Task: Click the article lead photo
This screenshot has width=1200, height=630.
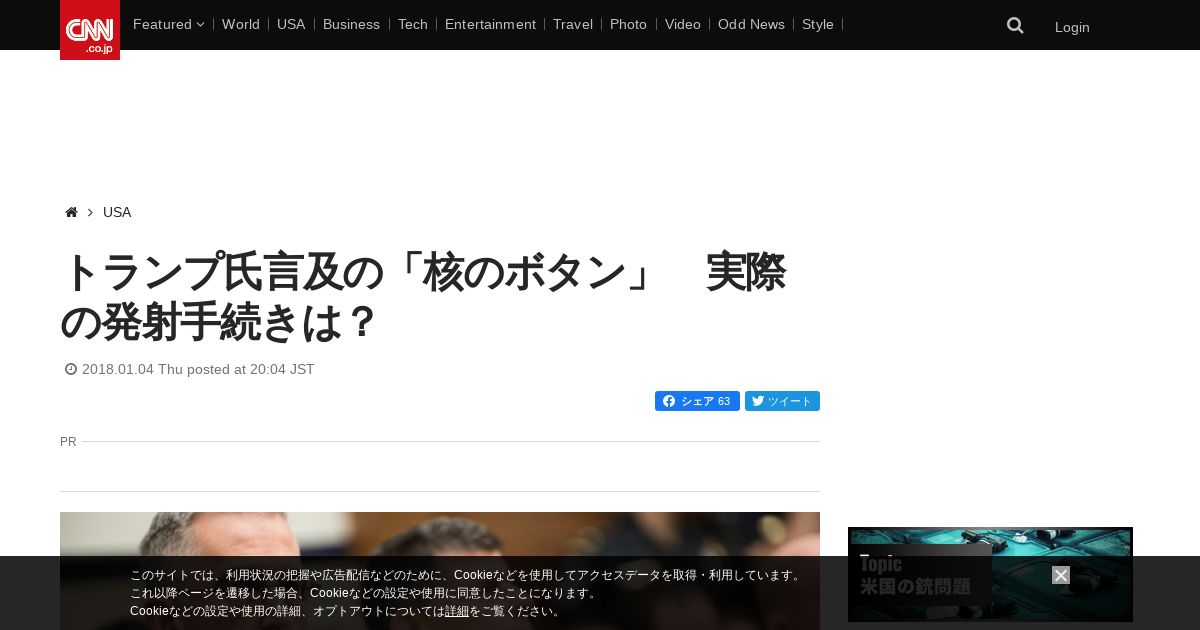Action: (440, 571)
